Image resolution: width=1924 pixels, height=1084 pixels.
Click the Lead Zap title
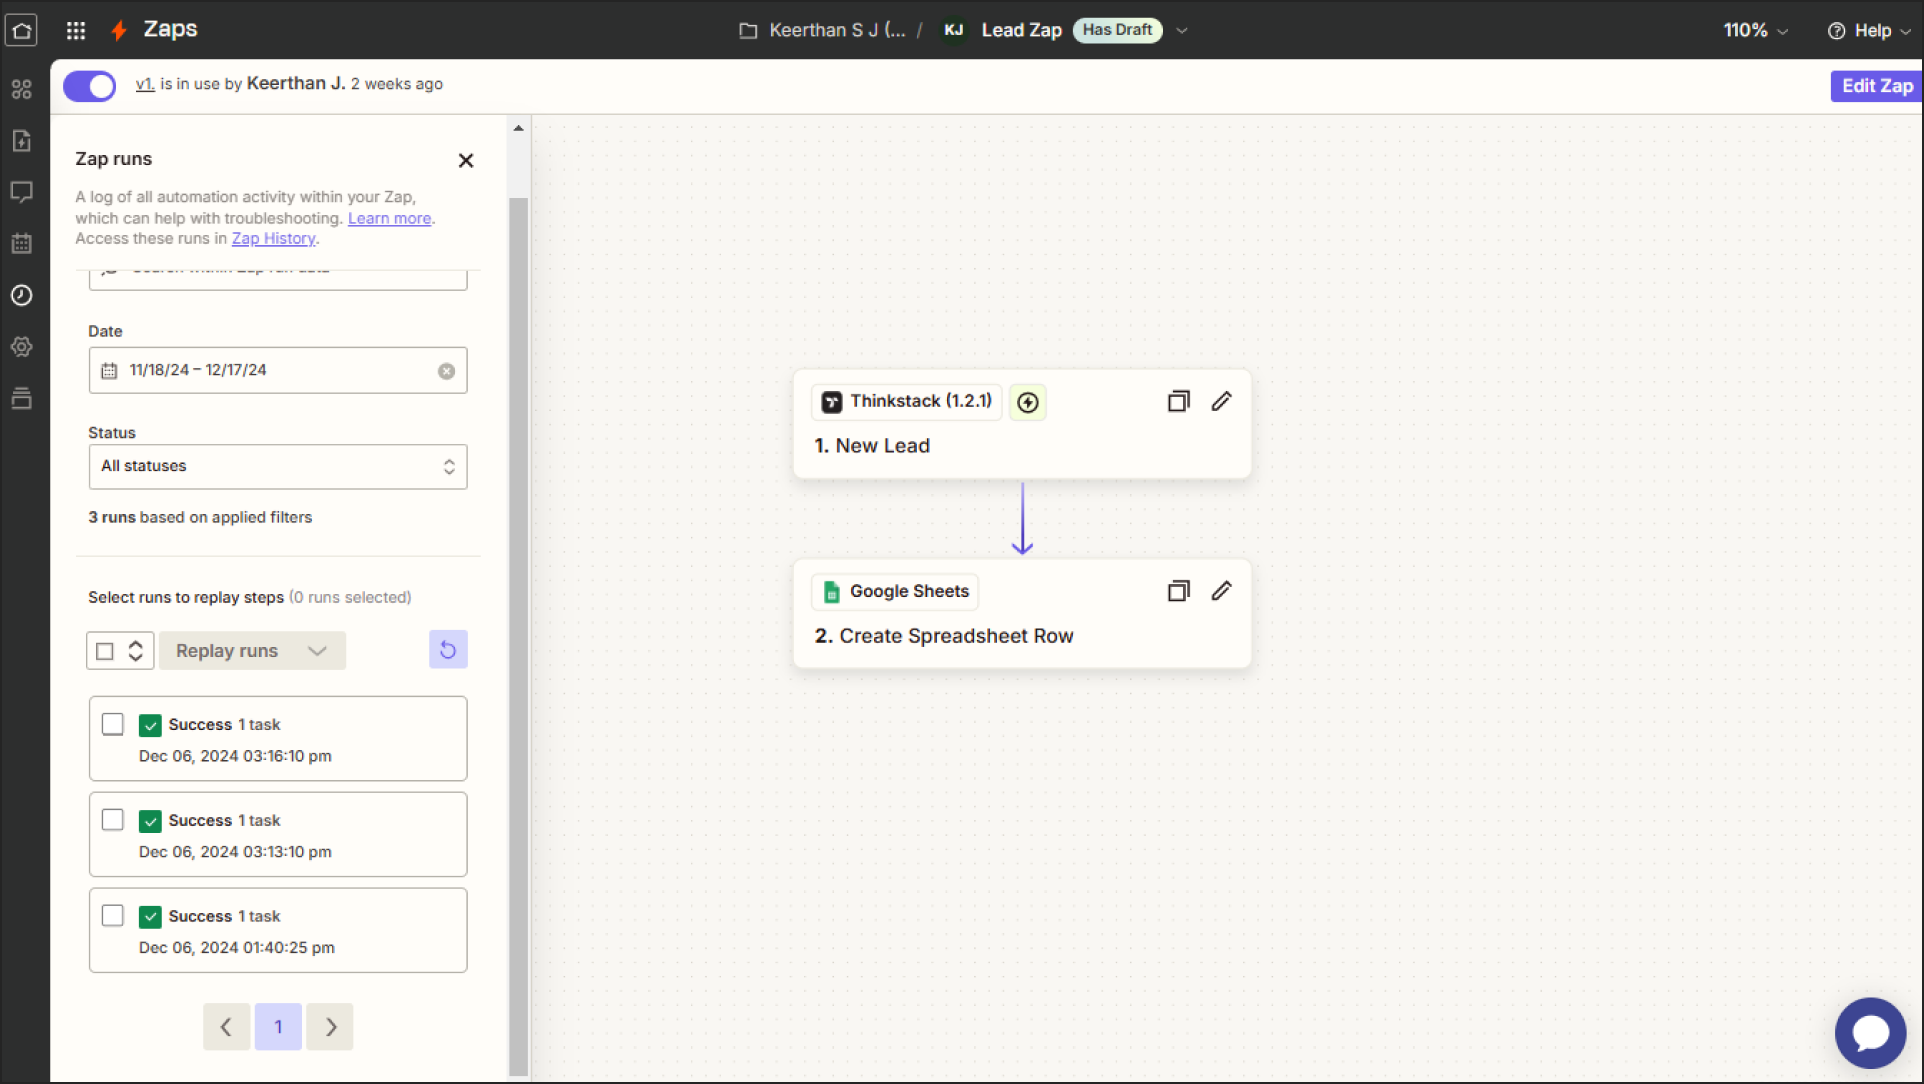[x=1021, y=31]
